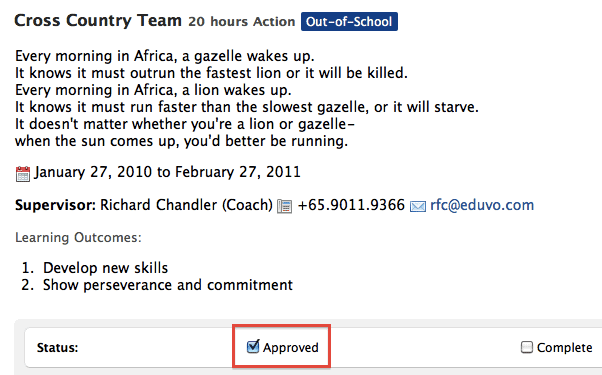Click the Status label
The image size is (602, 375).
click(57, 348)
